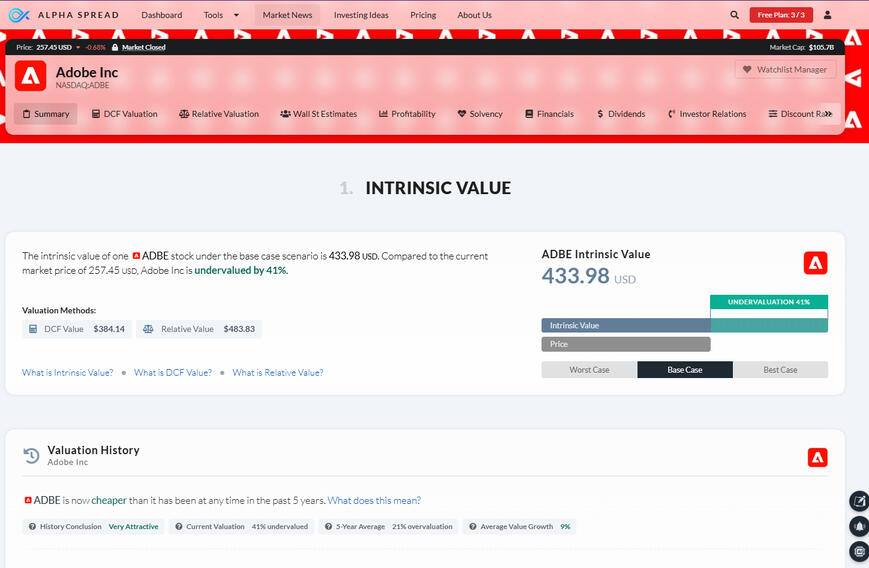
Task: Open the Financials tab
Action: pyautogui.click(x=549, y=114)
